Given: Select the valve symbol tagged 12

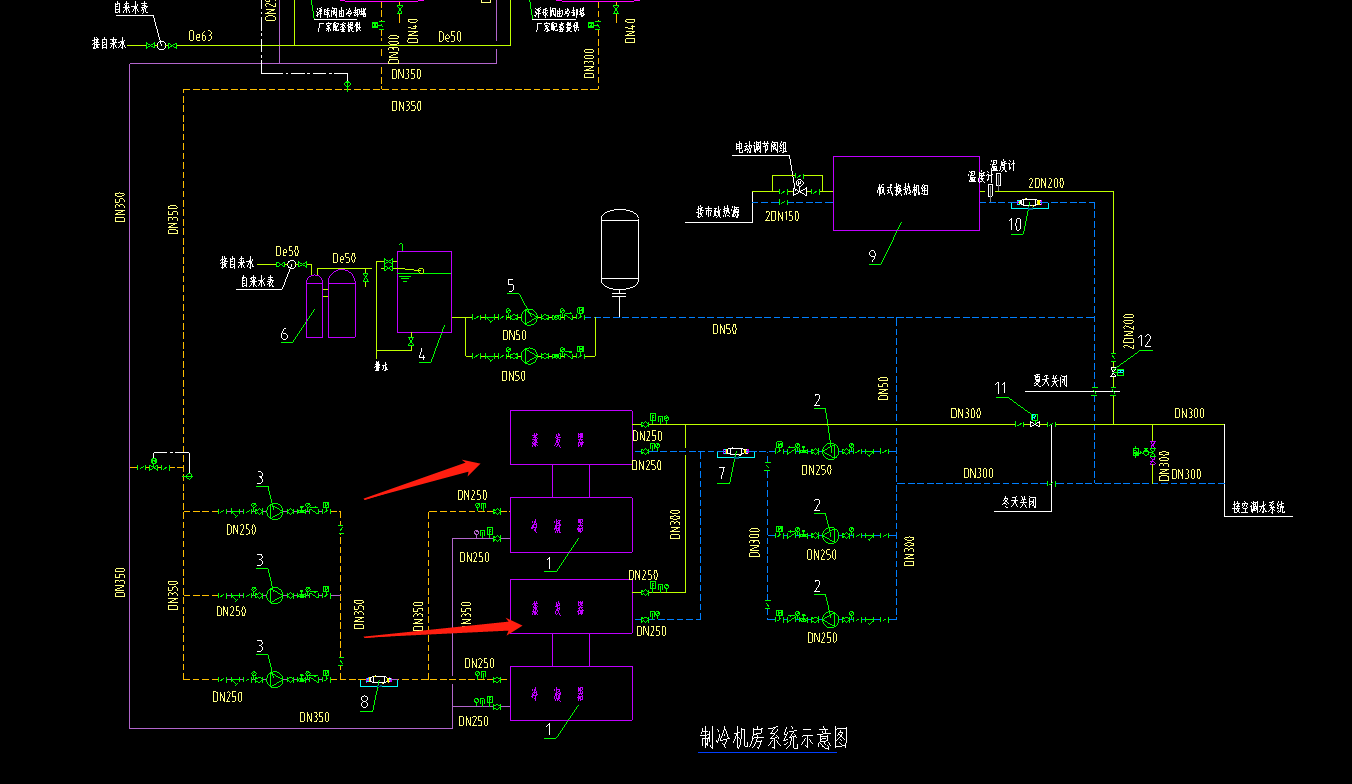Looking at the screenshot, I should [x=1115, y=372].
